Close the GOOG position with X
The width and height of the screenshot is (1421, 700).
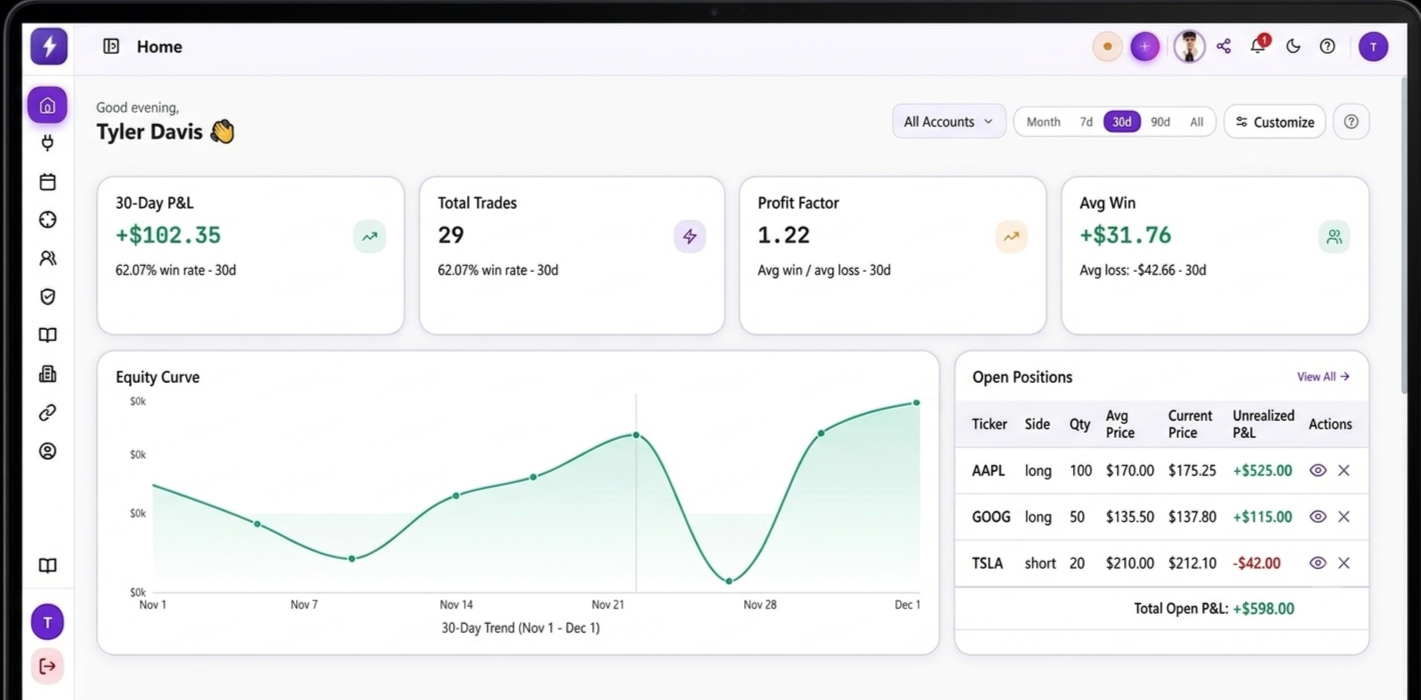1344,517
